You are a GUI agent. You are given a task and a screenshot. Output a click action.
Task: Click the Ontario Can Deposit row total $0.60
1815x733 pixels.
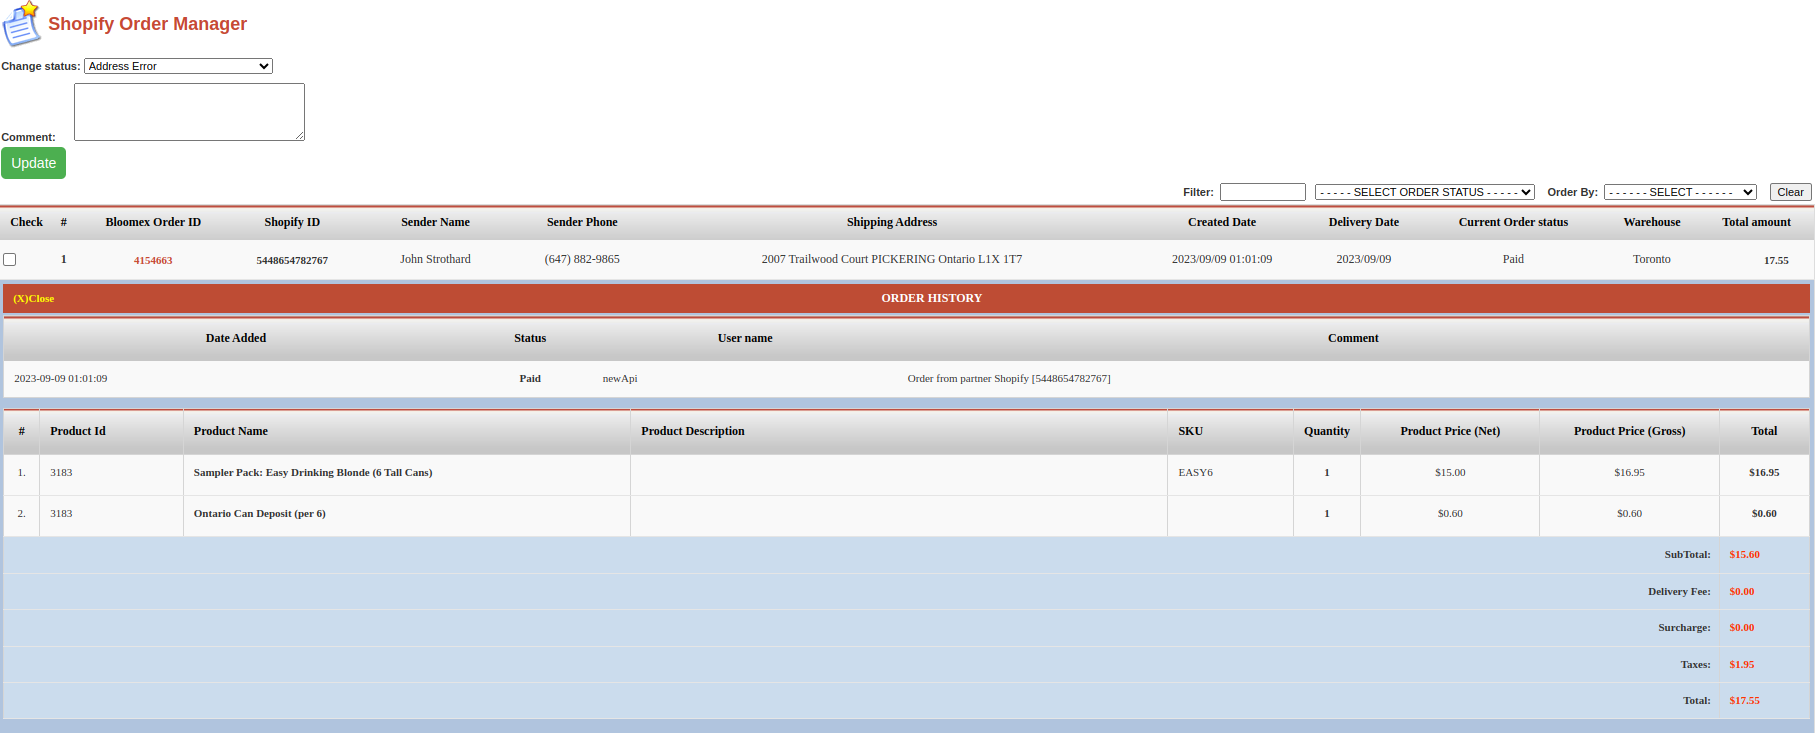[x=1764, y=513]
